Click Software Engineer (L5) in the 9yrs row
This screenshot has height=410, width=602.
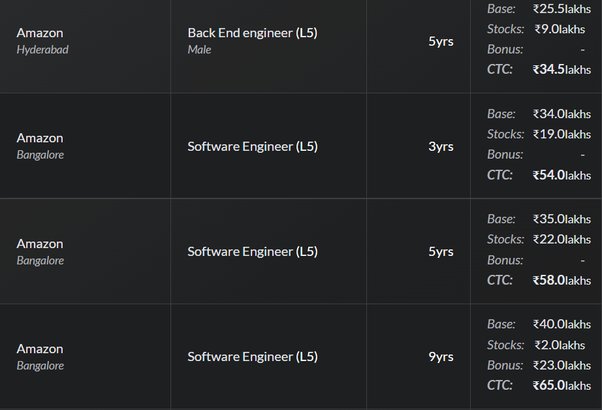pos(253,357)
